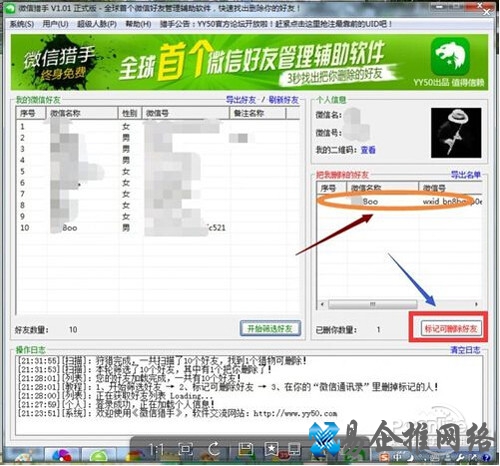Open the 系统(S) menu
Viewport: 500px width, 466px height.
click(22, 24)
